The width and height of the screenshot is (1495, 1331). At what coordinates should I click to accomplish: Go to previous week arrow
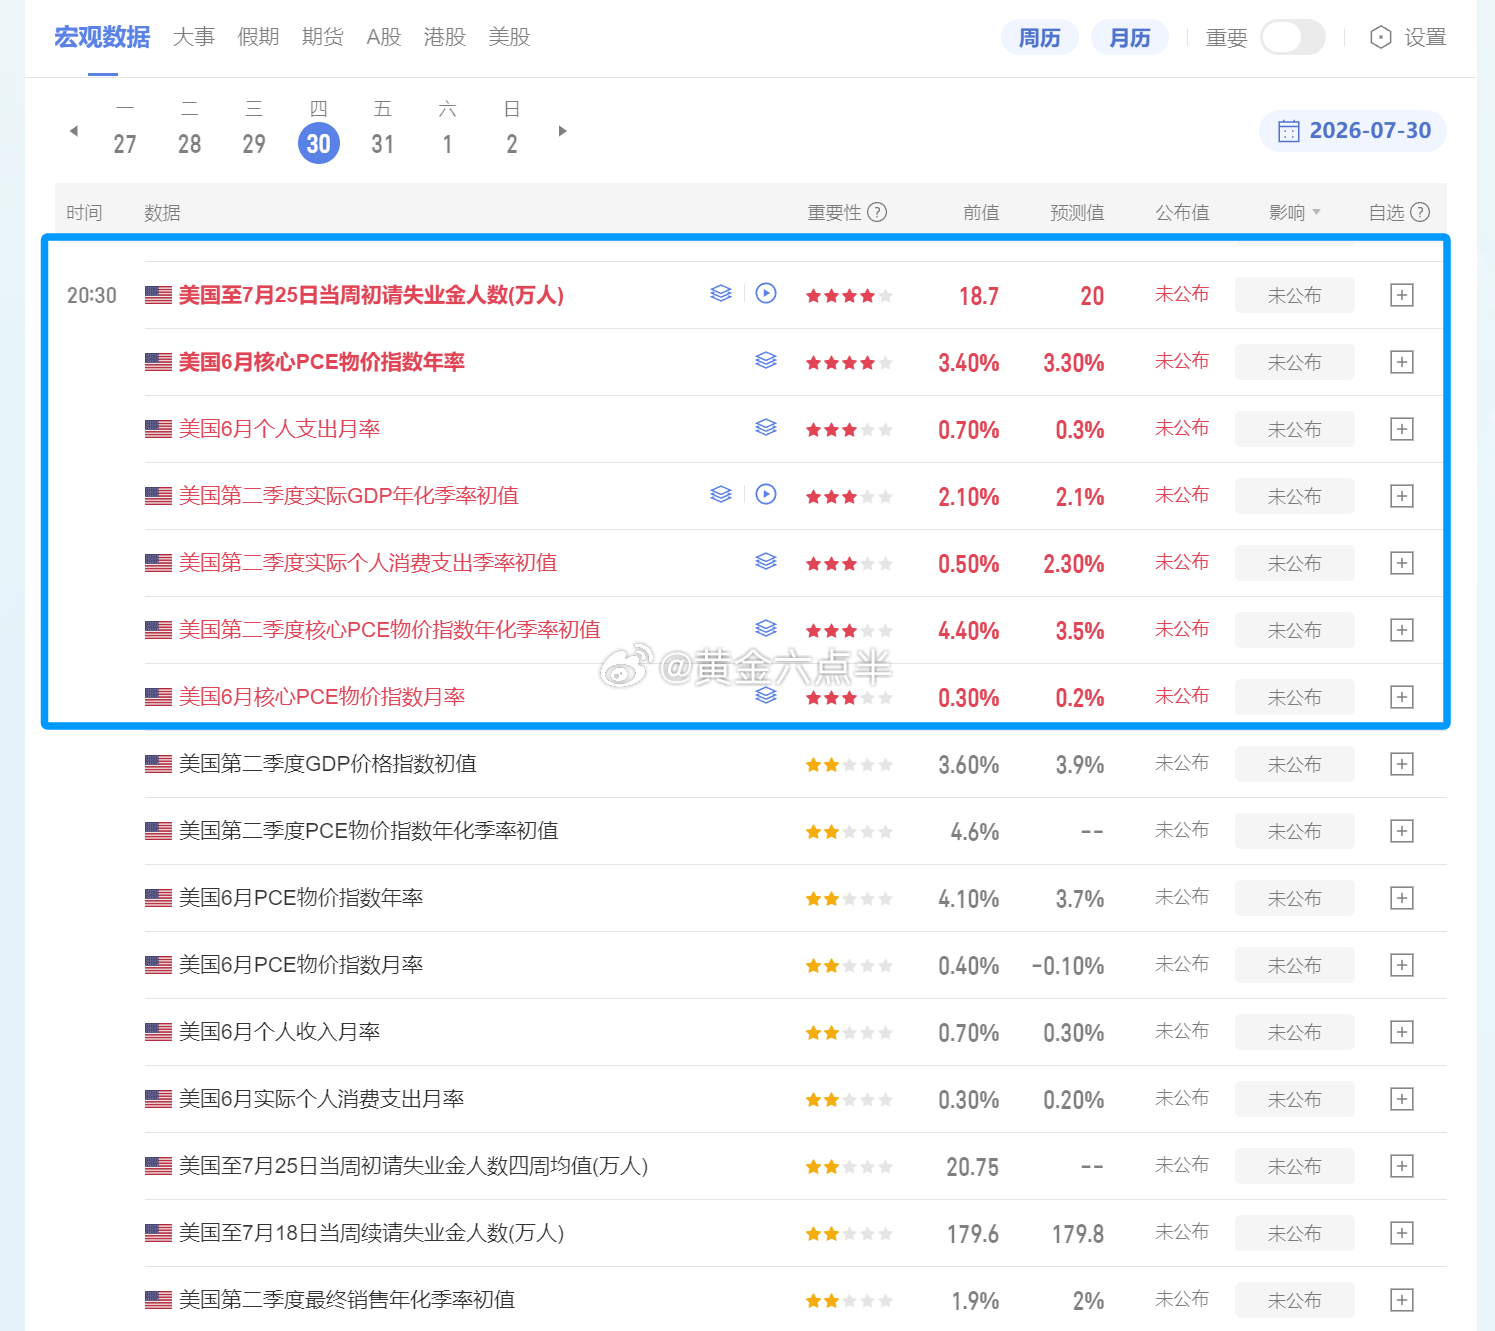pyautogui.click(x=73, y=131)
